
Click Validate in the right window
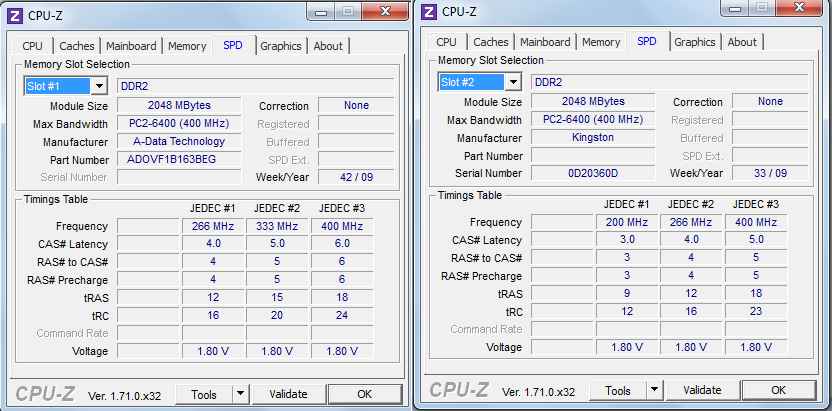(x=702, y=391)
